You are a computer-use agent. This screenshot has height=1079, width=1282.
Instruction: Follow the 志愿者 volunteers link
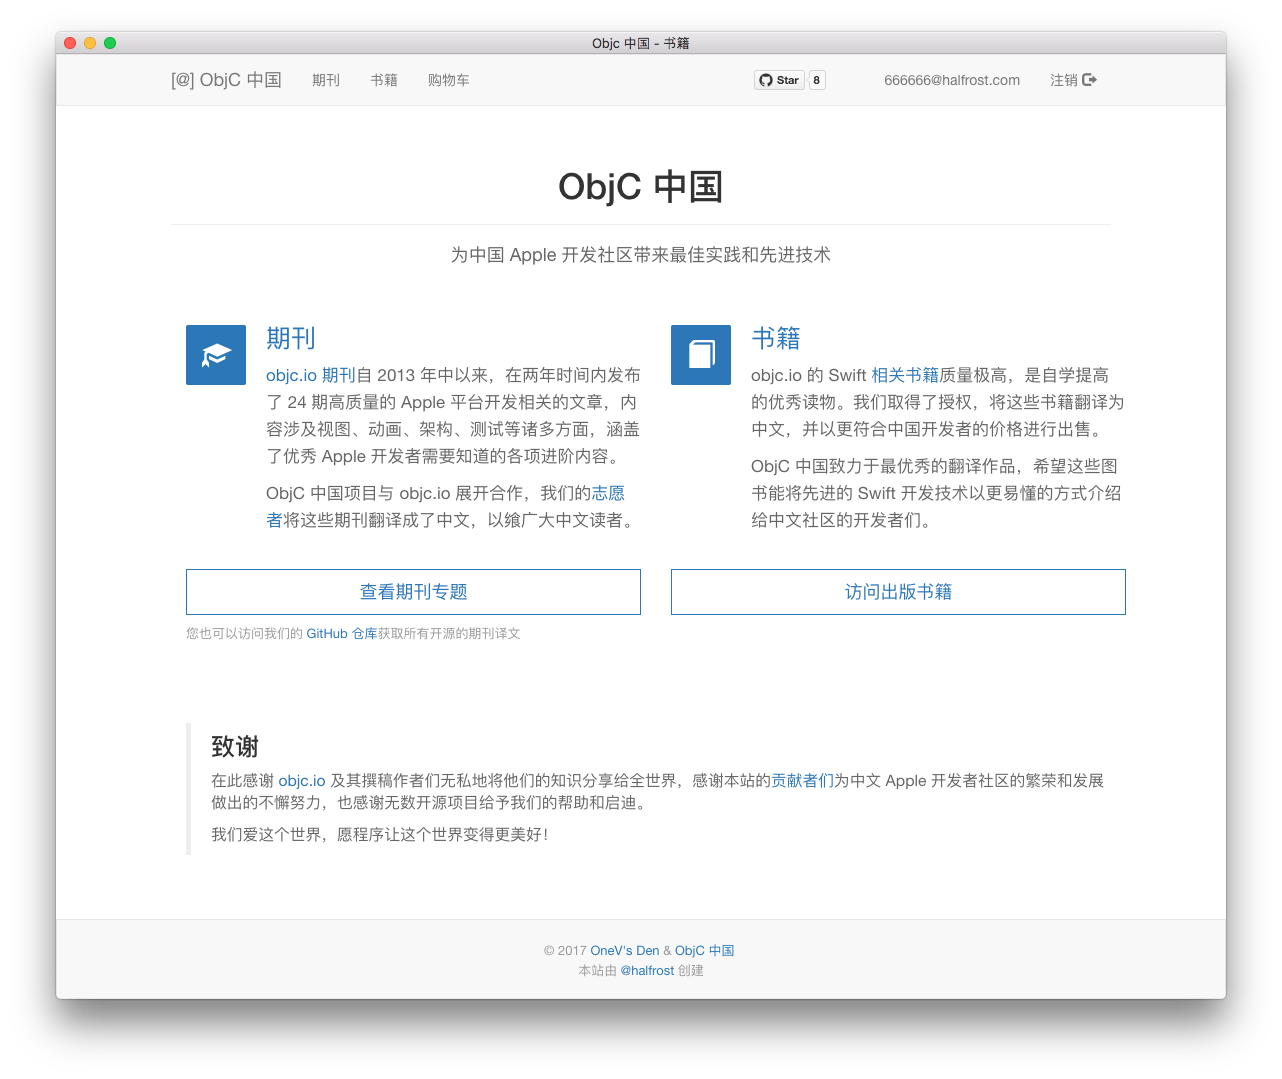tap(608, 493)
